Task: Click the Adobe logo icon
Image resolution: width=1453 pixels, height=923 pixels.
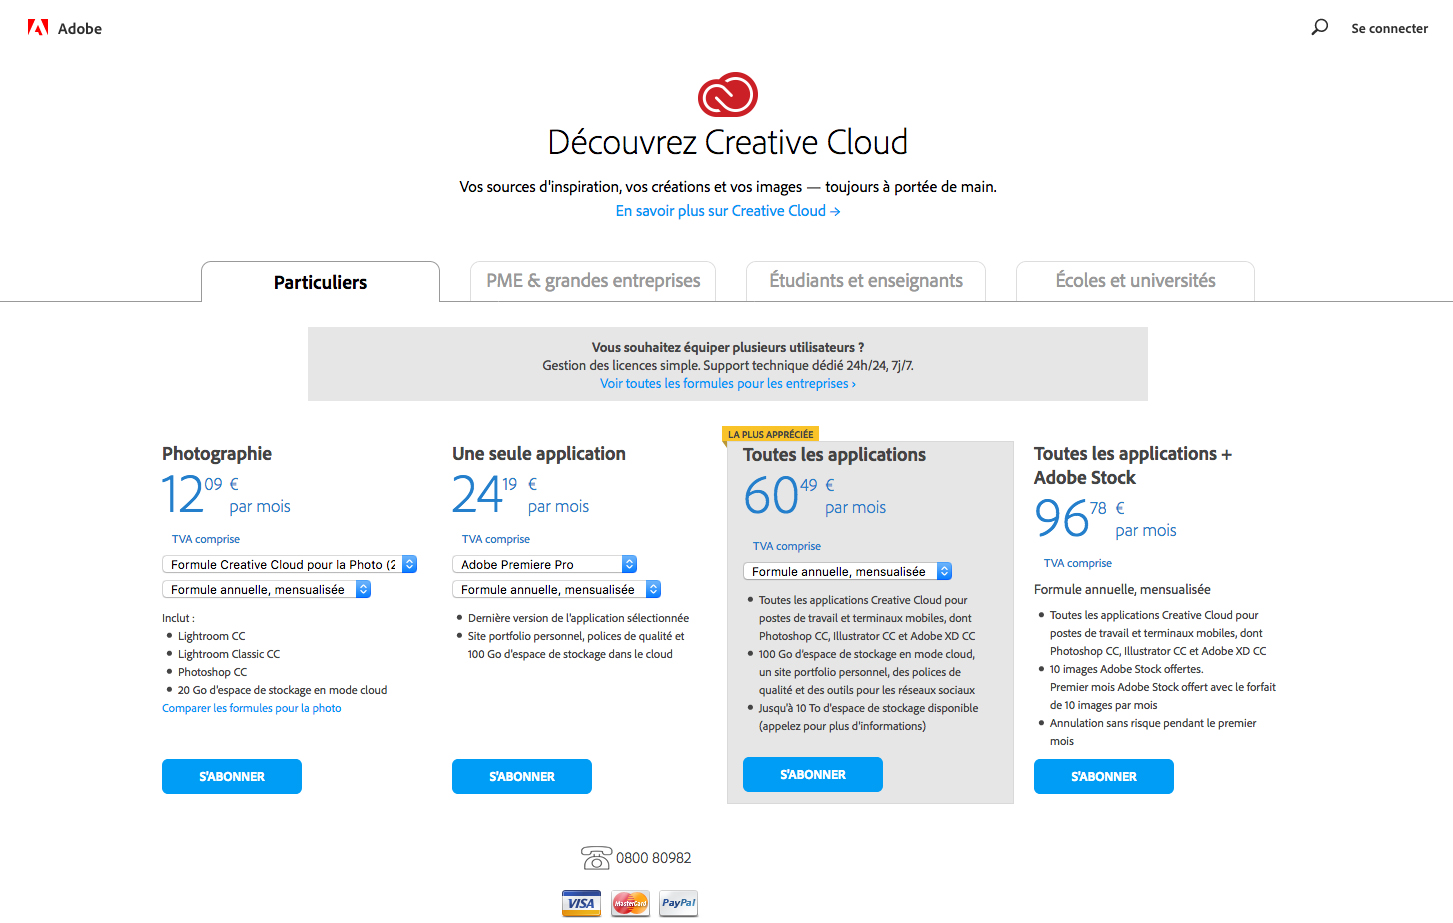Action: point(38,28)
